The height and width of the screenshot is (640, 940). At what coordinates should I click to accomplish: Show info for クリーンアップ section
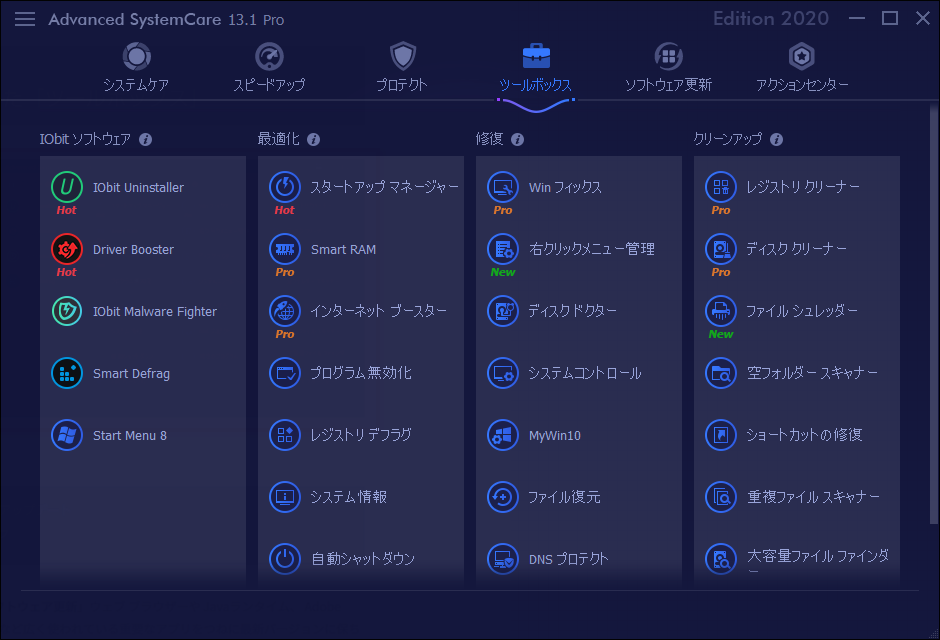(776, 140)
